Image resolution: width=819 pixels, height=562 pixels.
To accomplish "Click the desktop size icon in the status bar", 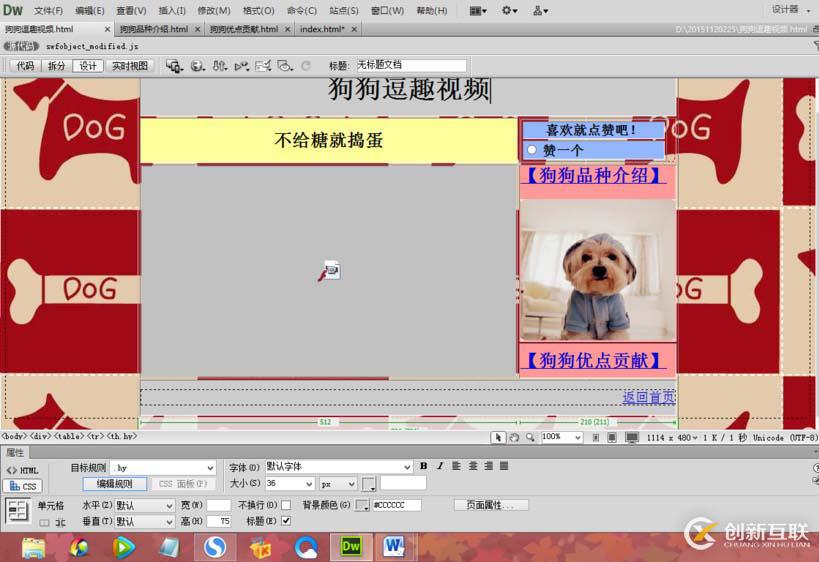I will tap(632, 438).
